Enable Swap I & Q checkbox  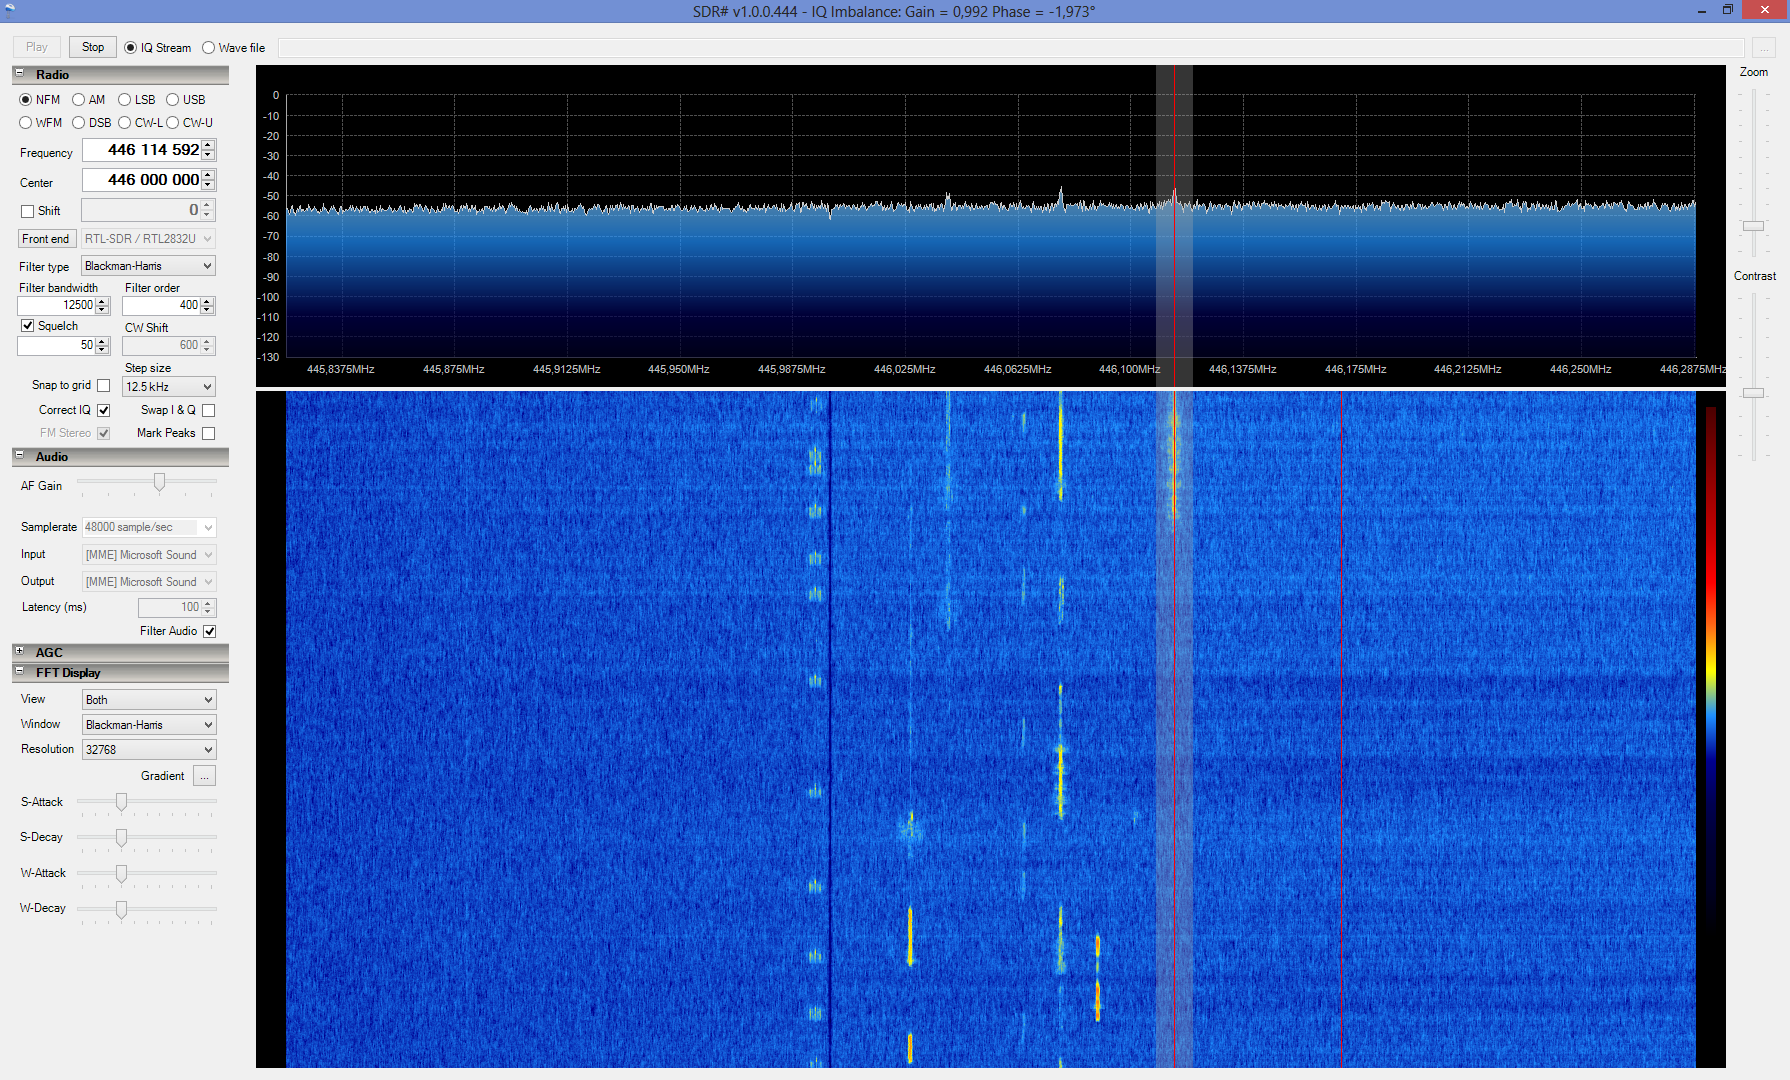tap(208, 410)
